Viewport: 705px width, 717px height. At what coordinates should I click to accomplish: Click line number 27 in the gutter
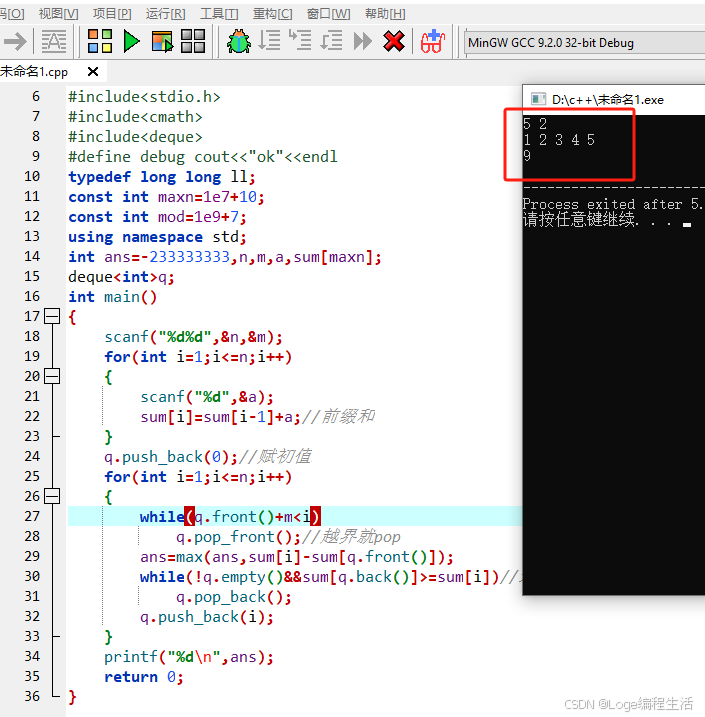[x=32, y=516]
